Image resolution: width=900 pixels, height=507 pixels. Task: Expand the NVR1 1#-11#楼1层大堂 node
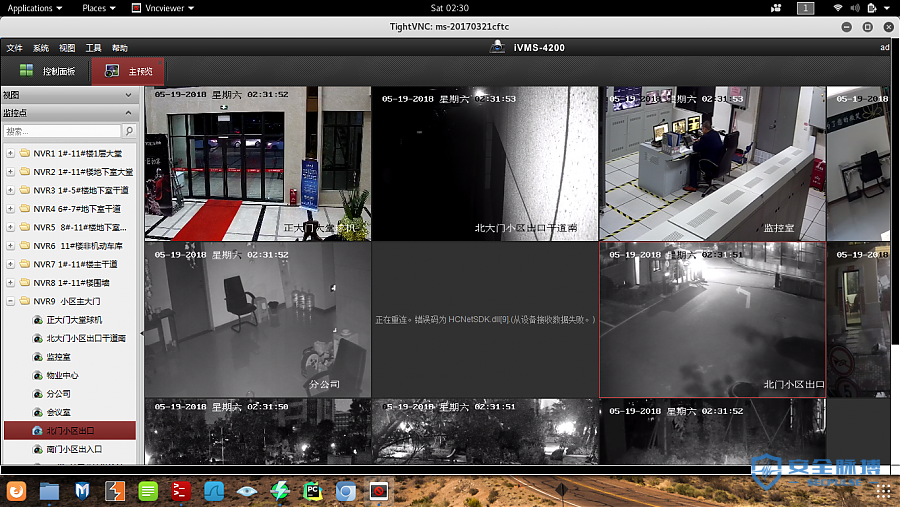click(10, 154)
